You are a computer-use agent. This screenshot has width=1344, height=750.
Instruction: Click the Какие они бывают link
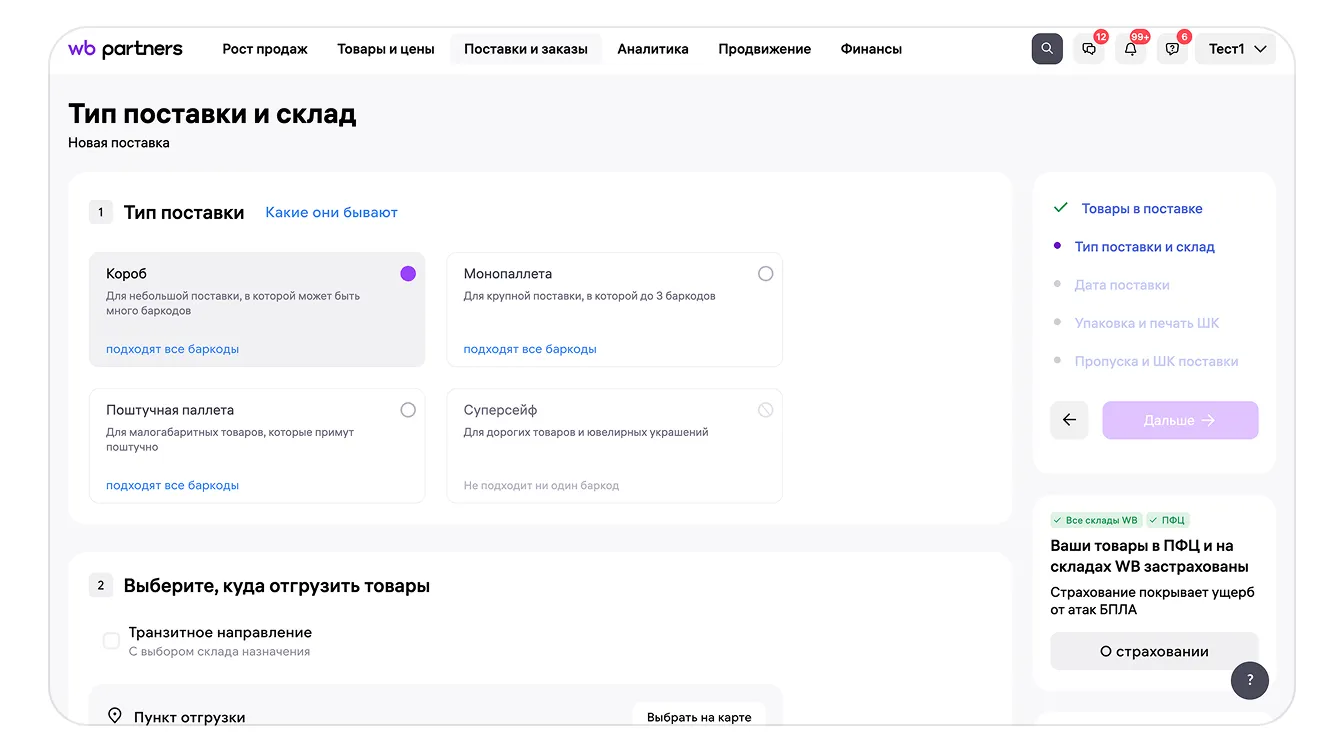331,213
